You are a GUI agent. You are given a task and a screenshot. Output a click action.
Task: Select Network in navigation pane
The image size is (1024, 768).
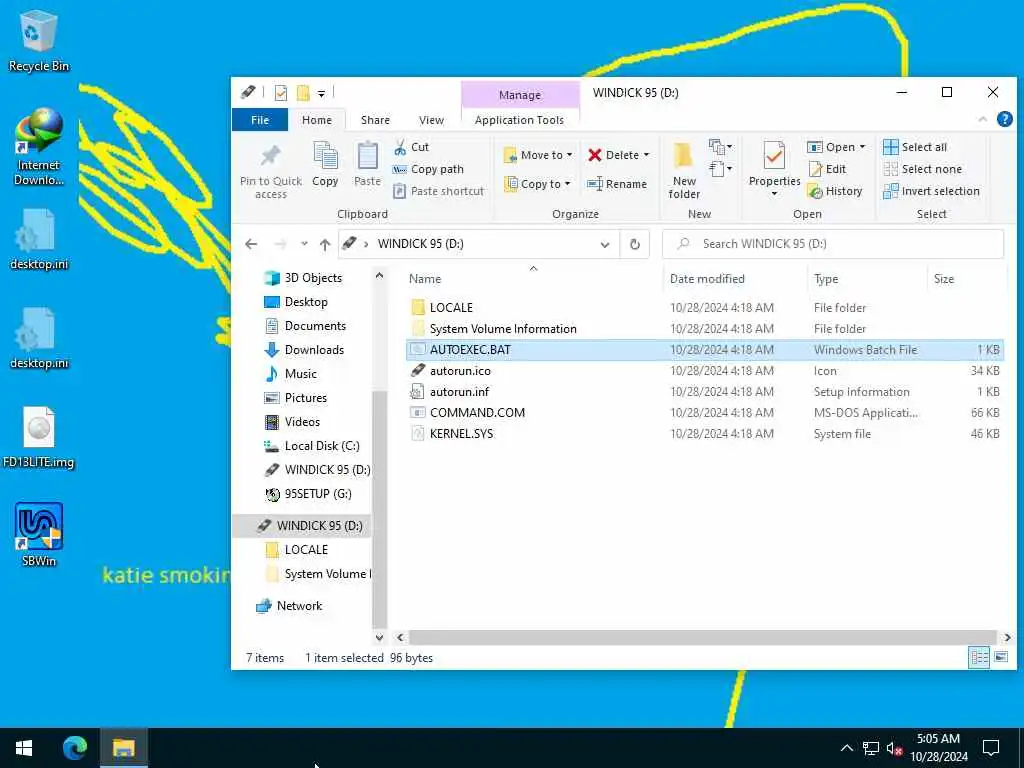pyautogui.click(x=289, y=606)
